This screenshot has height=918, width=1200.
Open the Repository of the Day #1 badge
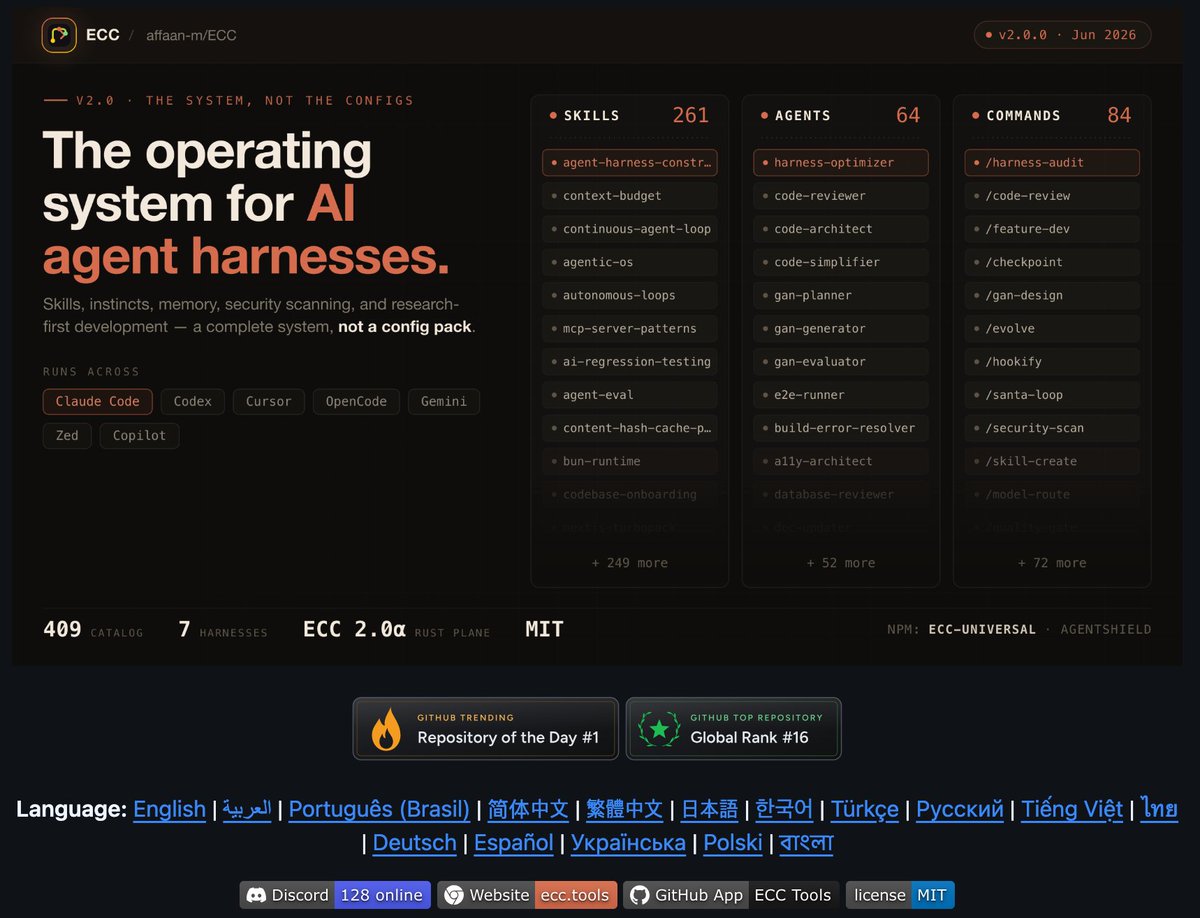pos(486,729)
